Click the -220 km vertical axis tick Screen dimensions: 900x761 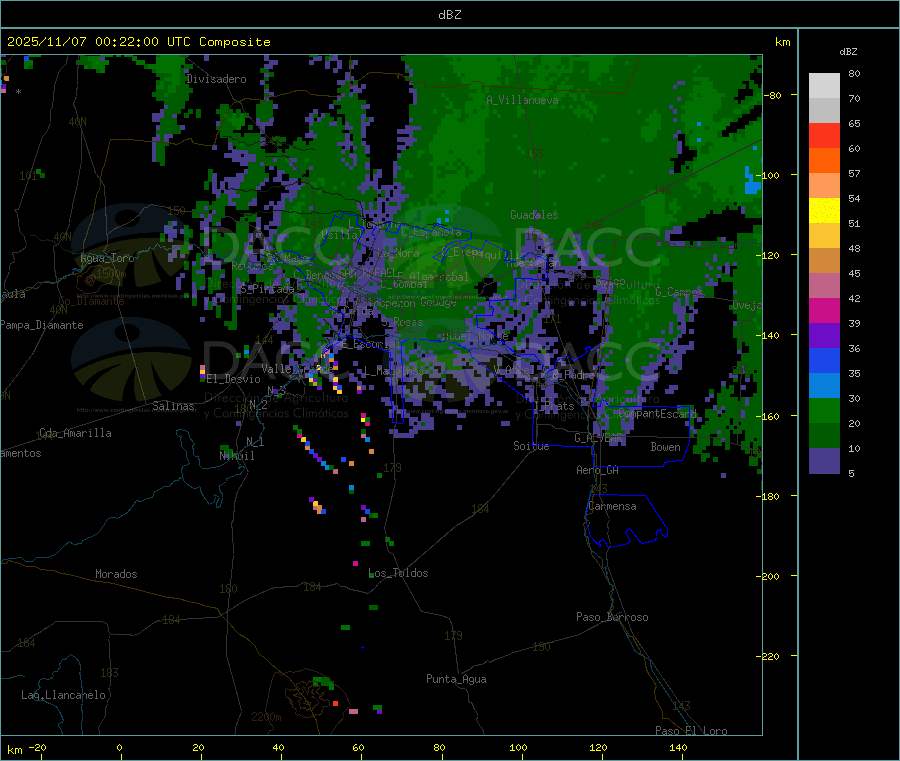tap(768, 656)
